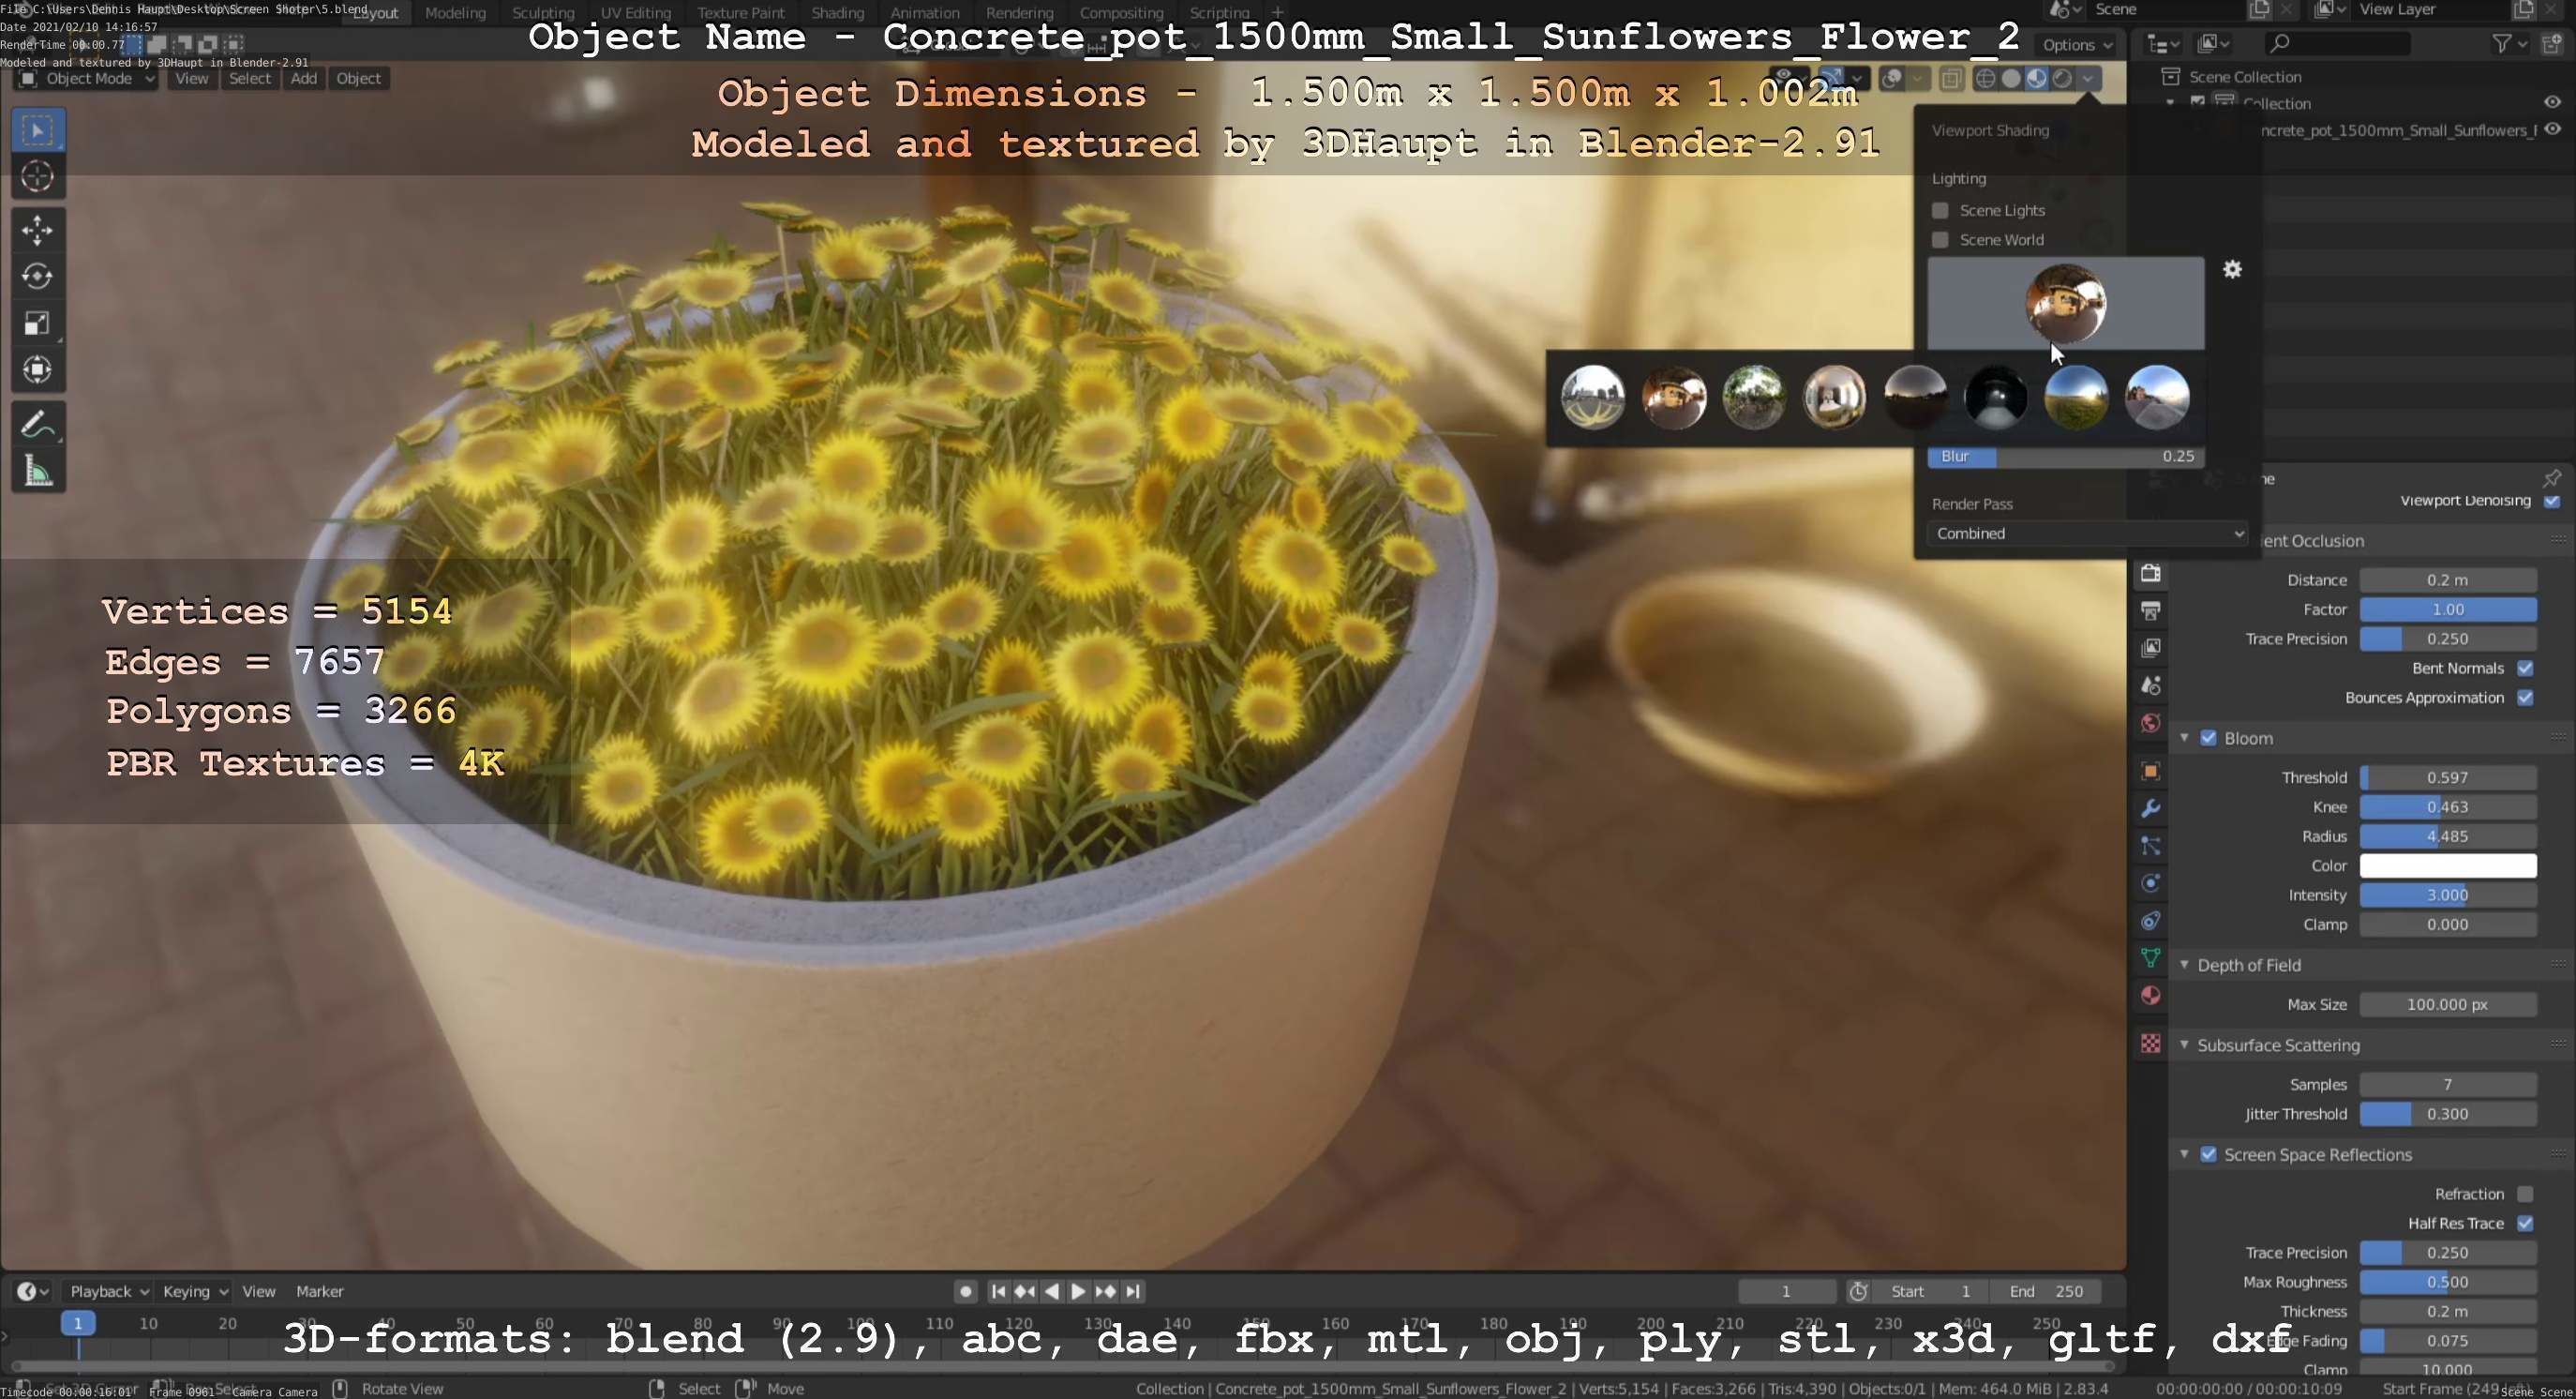The height and width of the screenshot is (1399, 2576).
Task: Open the Options dropdown
Action: pyautogui.click(x=2077, y=45)
